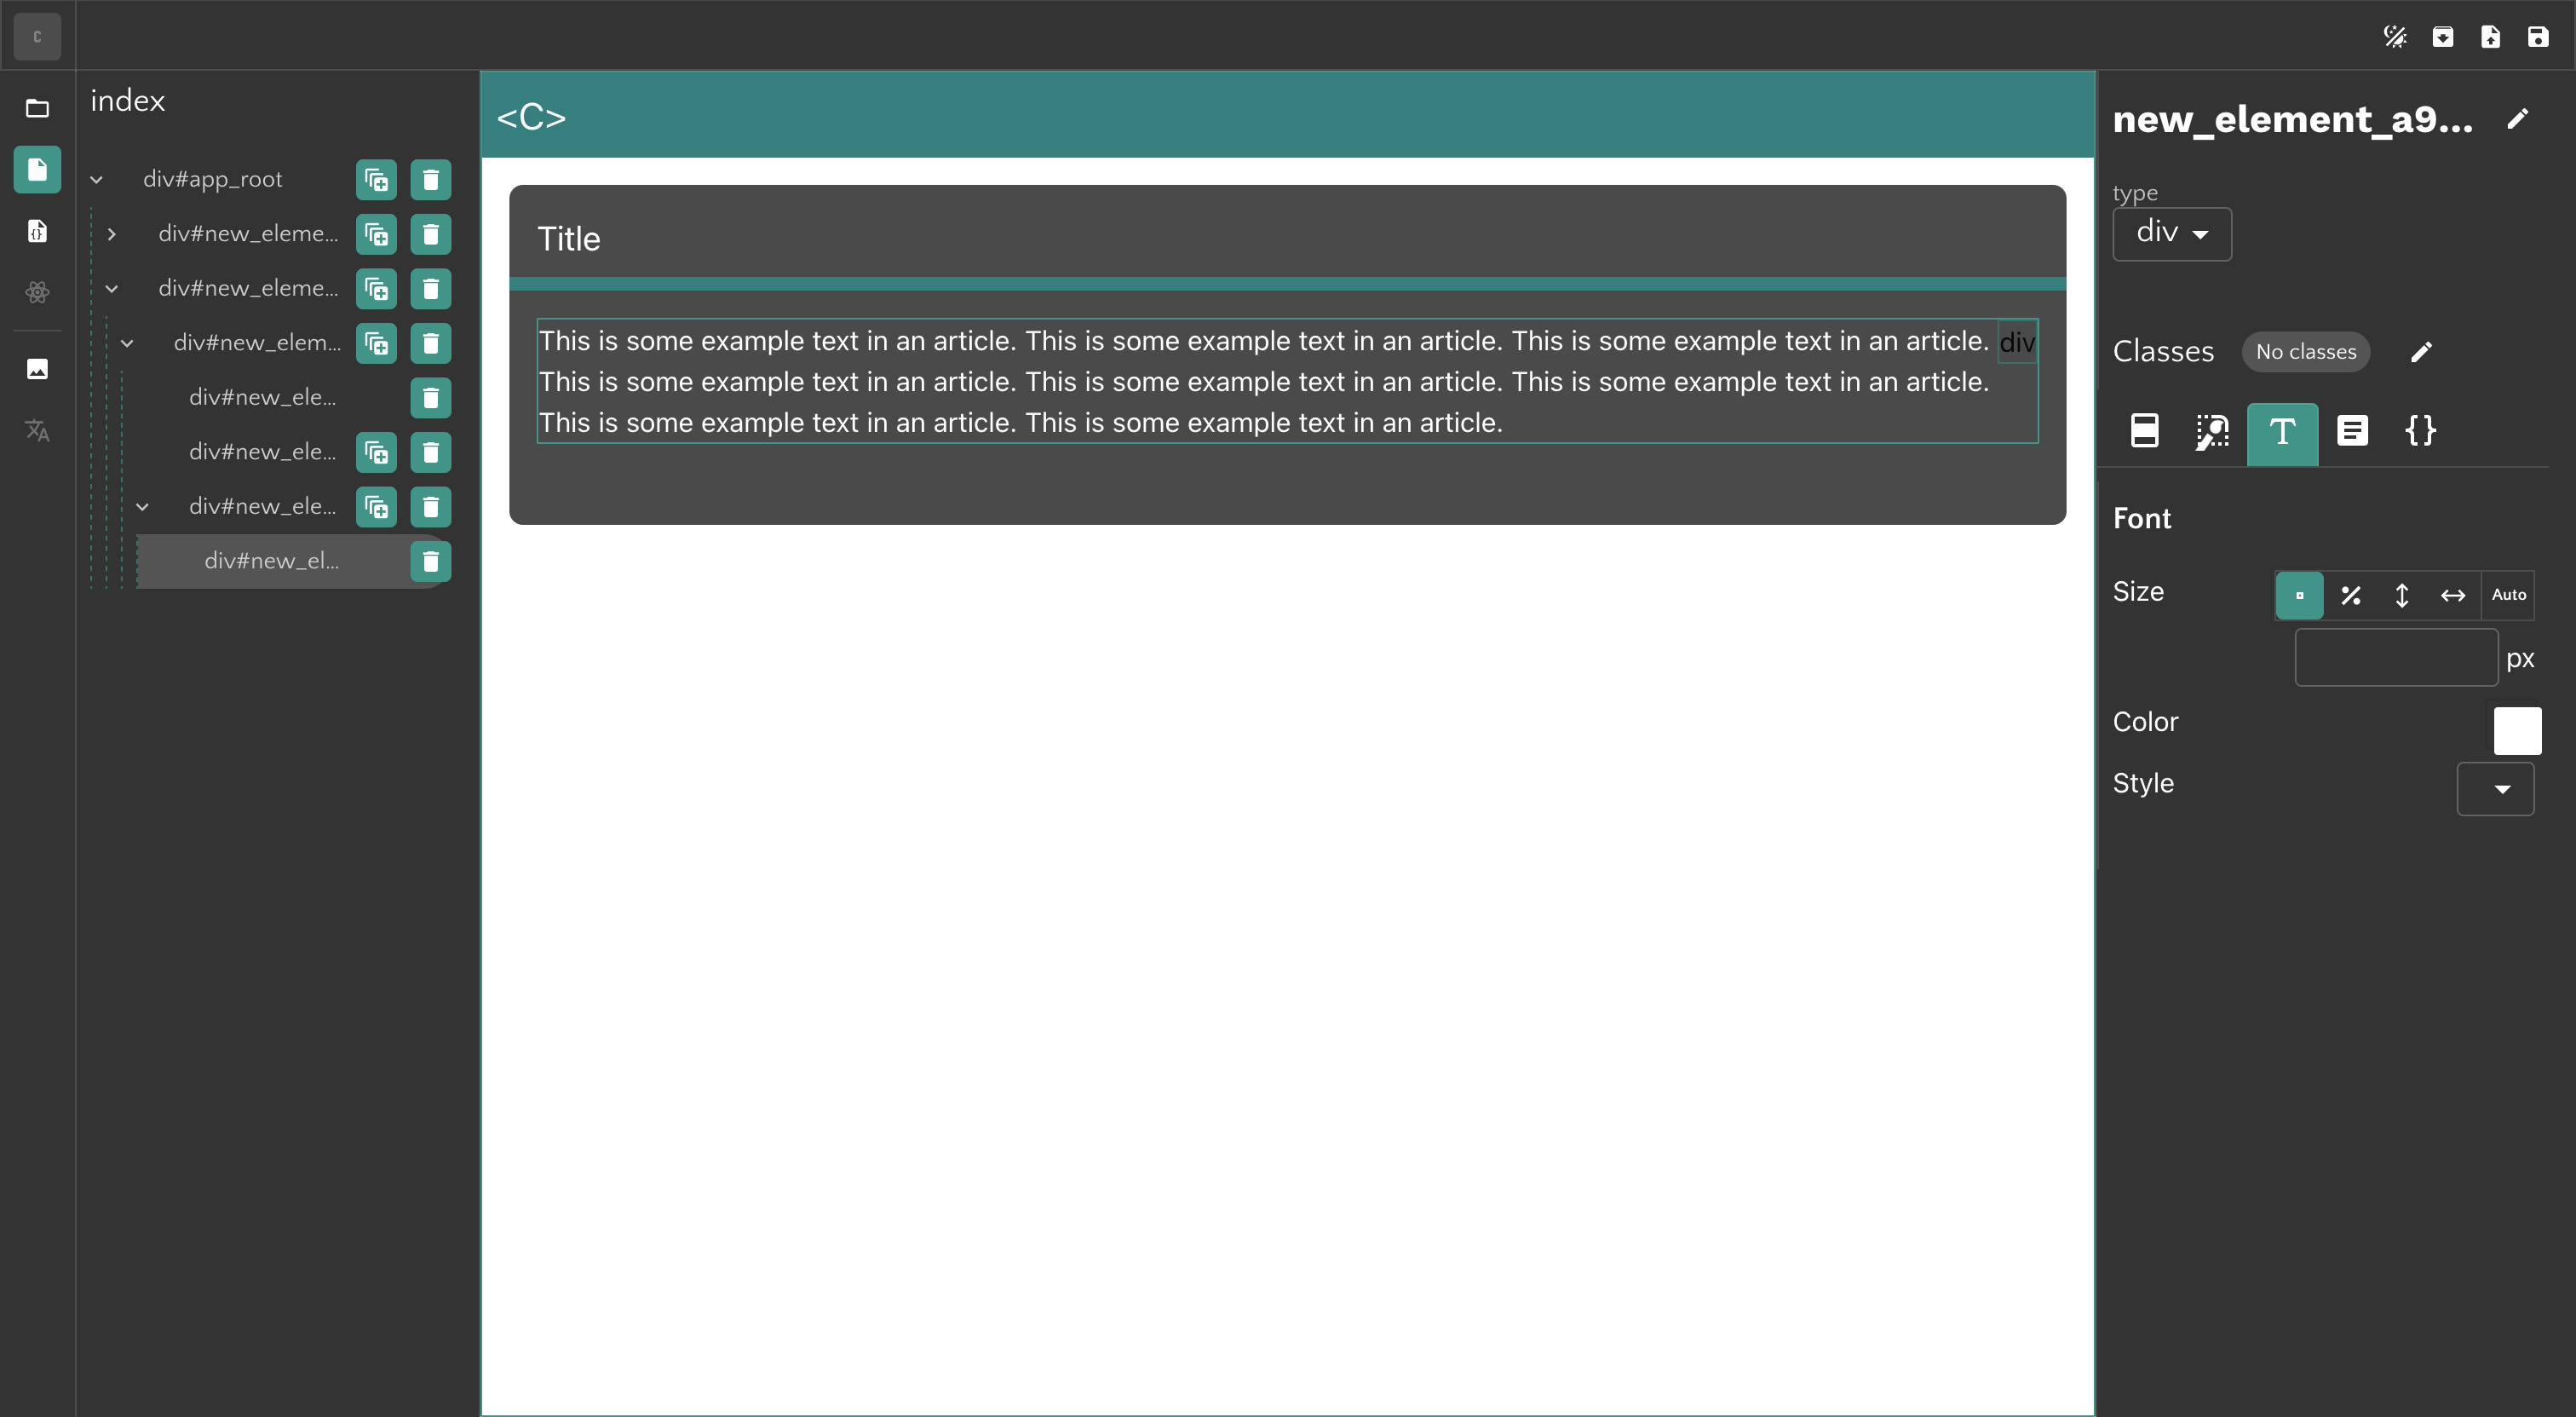Click the No classes chip
Viewport: 2576px width, 1417px height.
pos(2305,352)
